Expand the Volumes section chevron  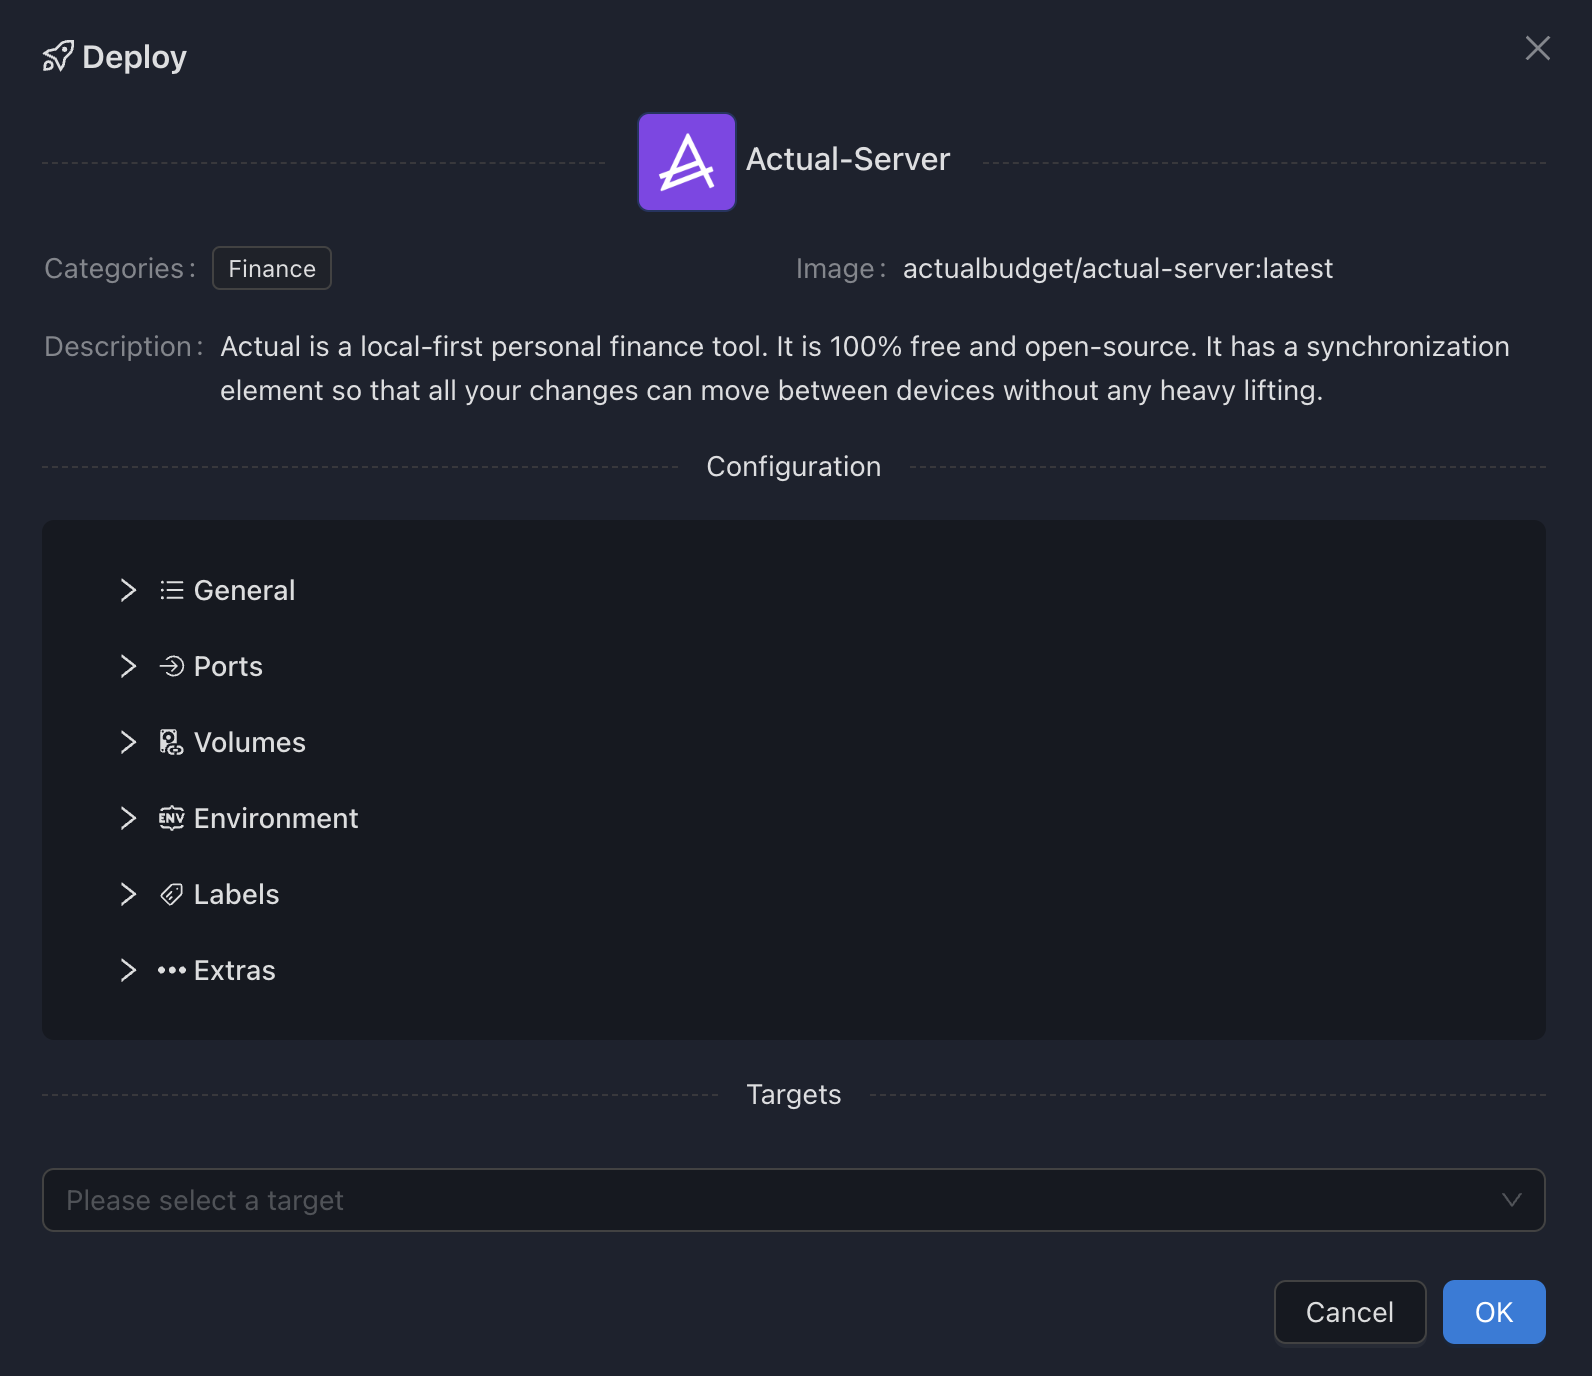coord(128,742)
